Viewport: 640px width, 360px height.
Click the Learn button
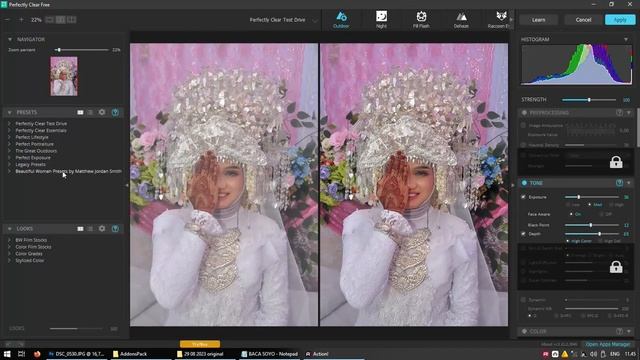coord(538,20)
